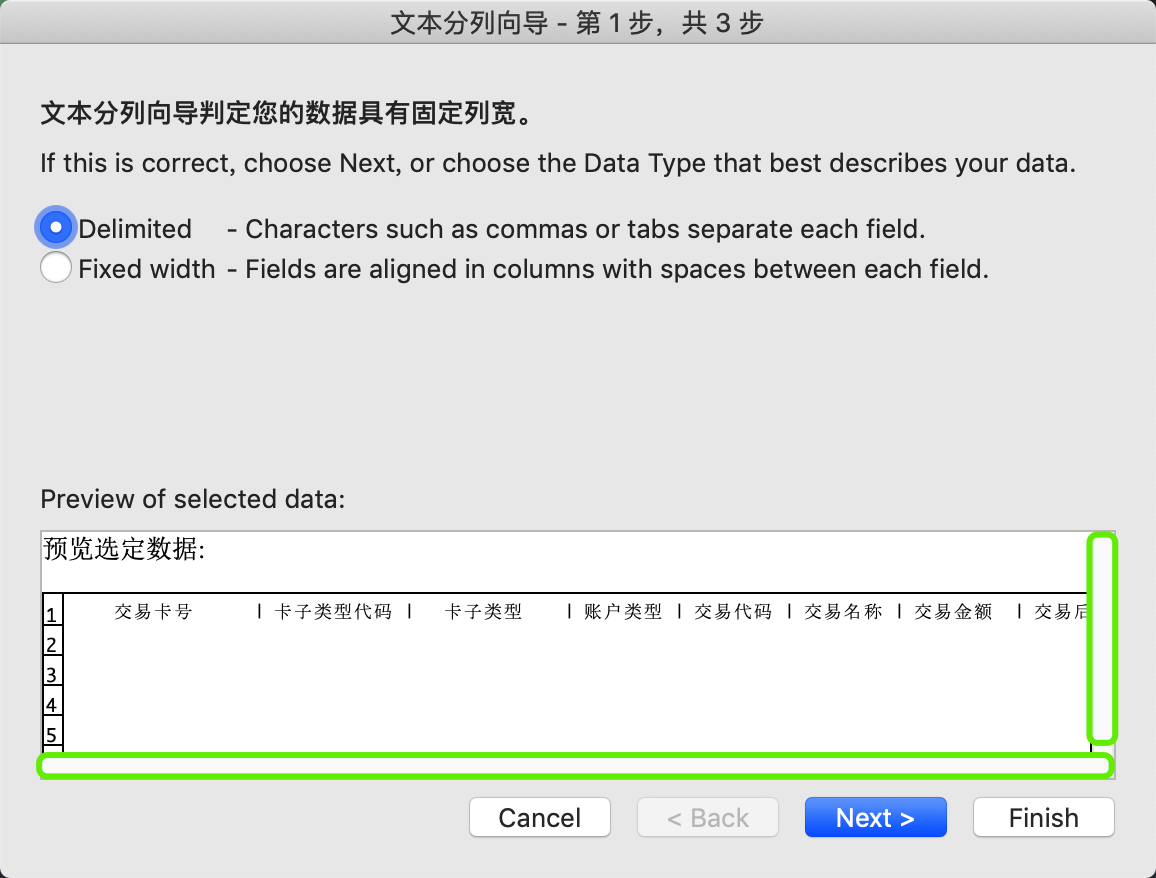The height and width of the screenshot is (878, 1156).
Task: Choose the Fixed width option
Action: click(56, 268)
